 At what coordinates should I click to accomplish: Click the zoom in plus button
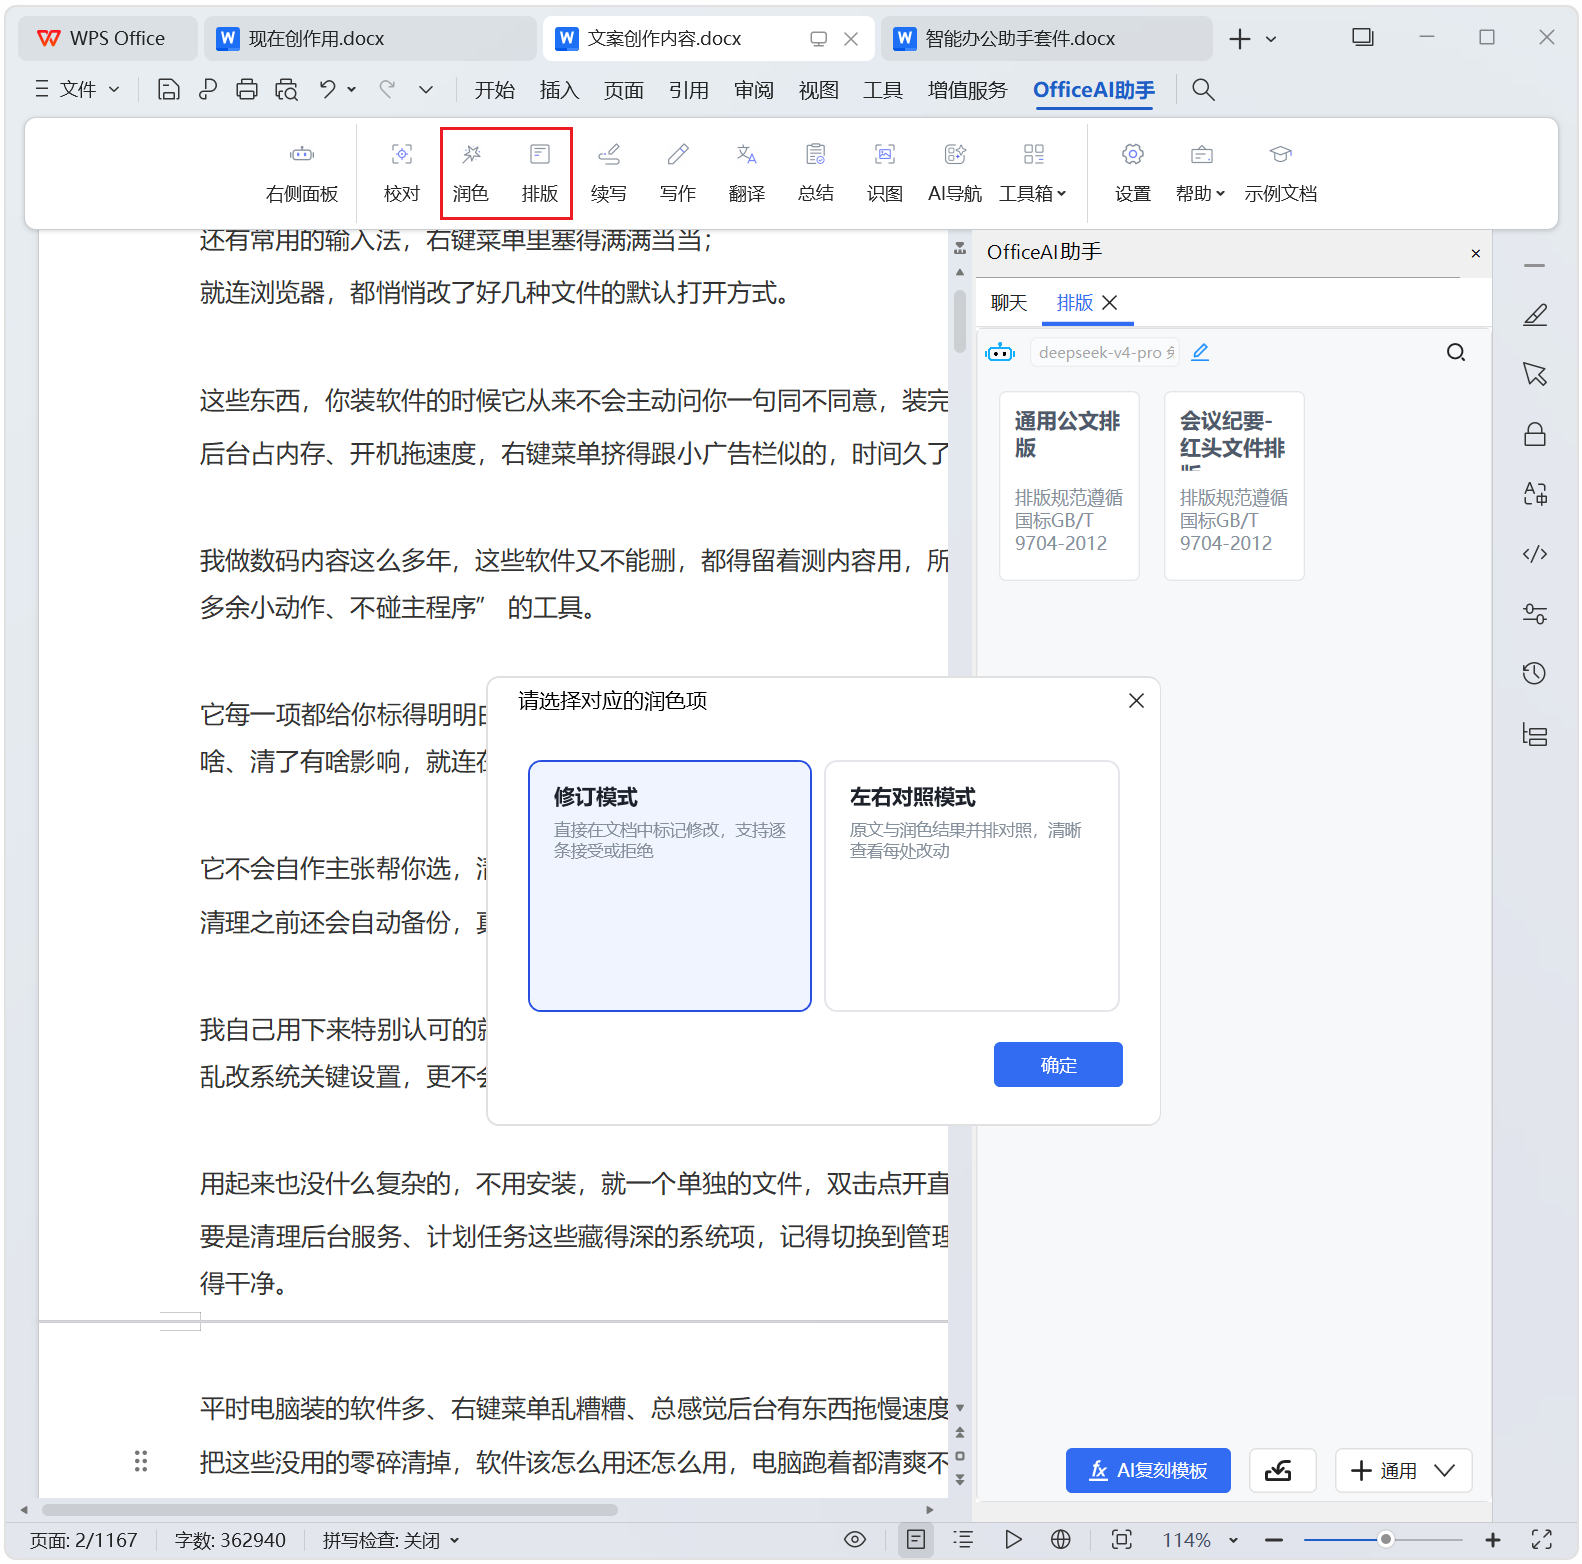pos(1493,1540)
